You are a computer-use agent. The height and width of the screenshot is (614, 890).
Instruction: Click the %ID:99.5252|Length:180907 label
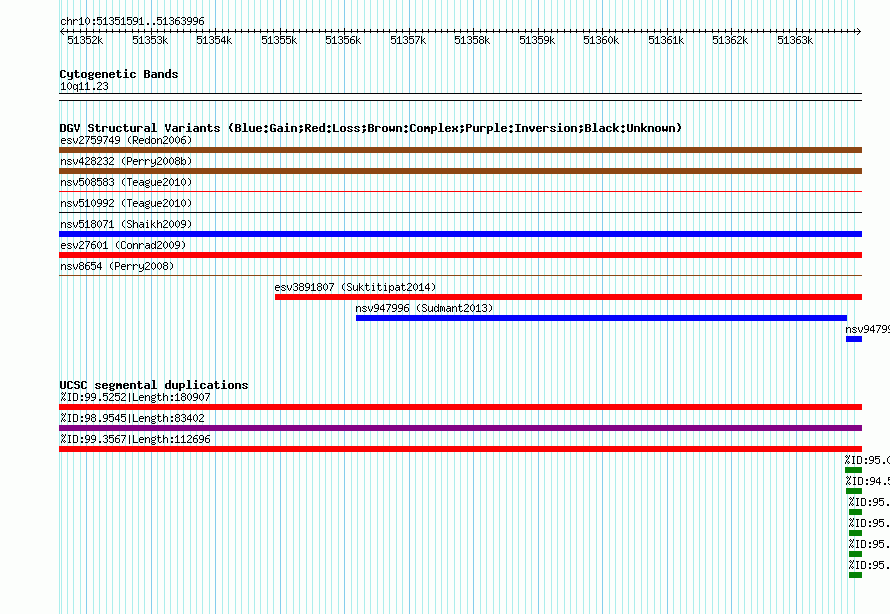point(135,397)
